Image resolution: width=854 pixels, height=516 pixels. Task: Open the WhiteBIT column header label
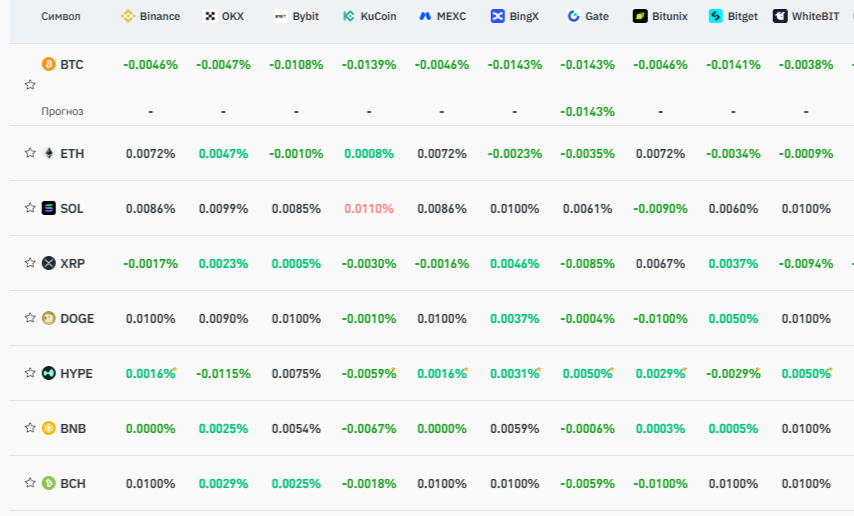click(815, 16)
